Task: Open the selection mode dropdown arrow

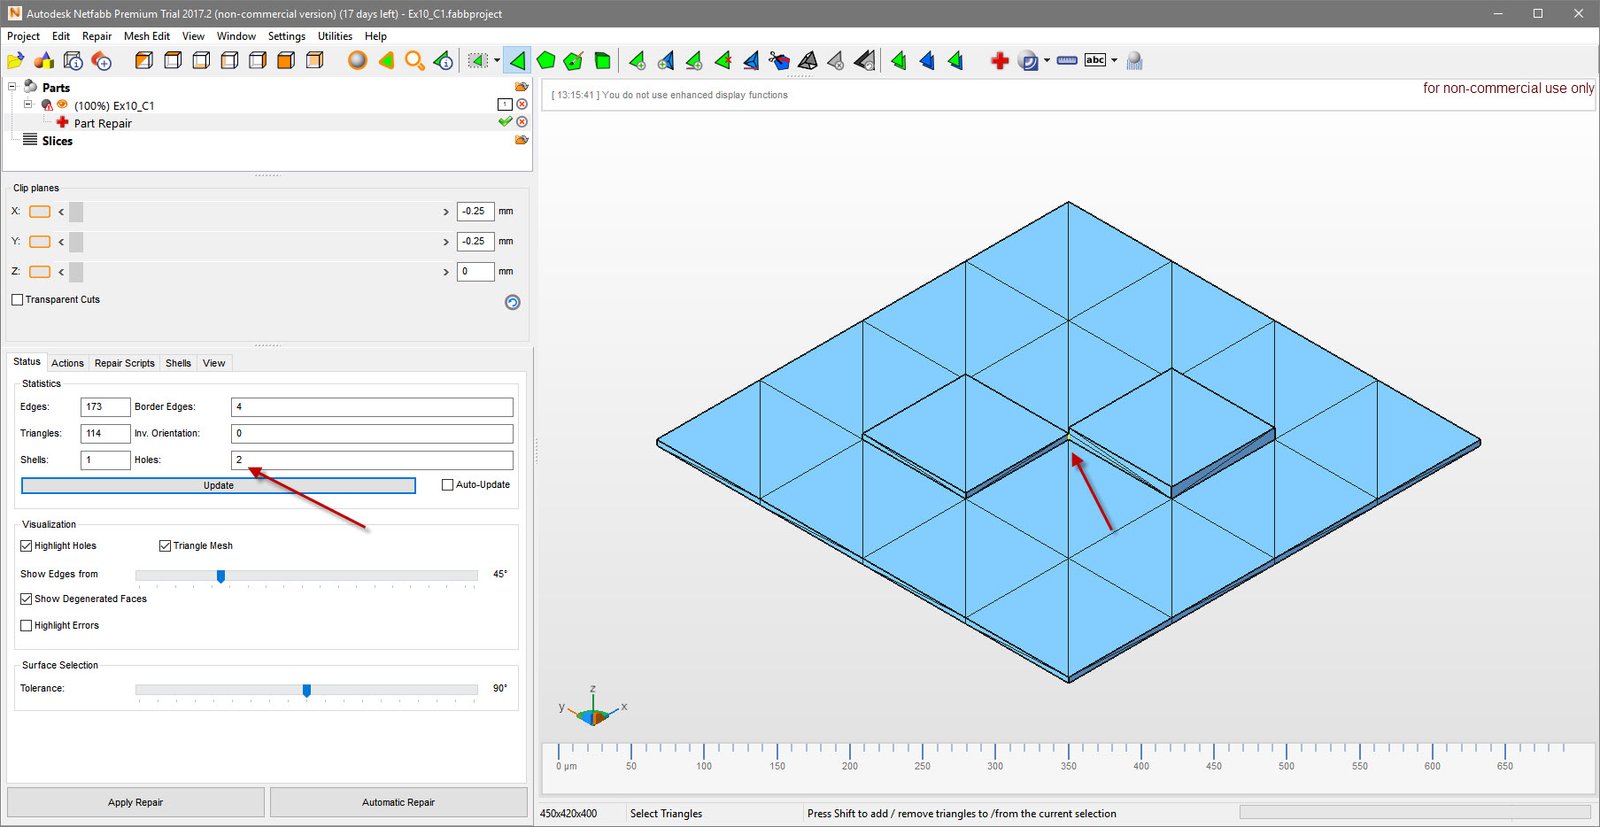Action: (x=497, y=61)
